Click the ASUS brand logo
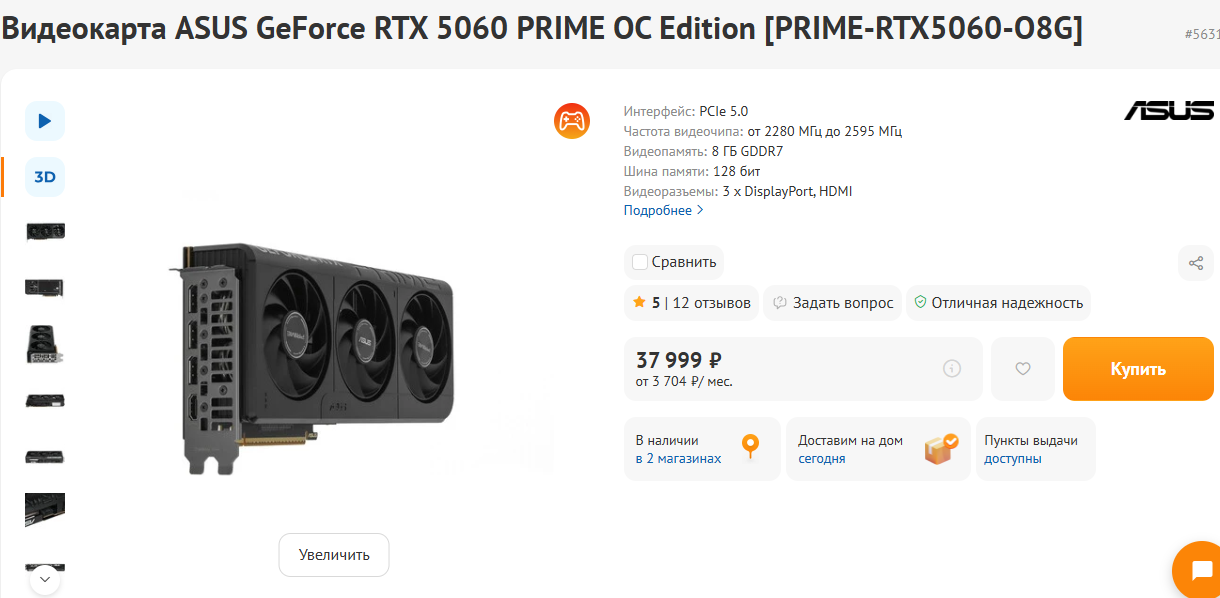The width and height of the screenshot is (1220, 598). (1169, 110)
